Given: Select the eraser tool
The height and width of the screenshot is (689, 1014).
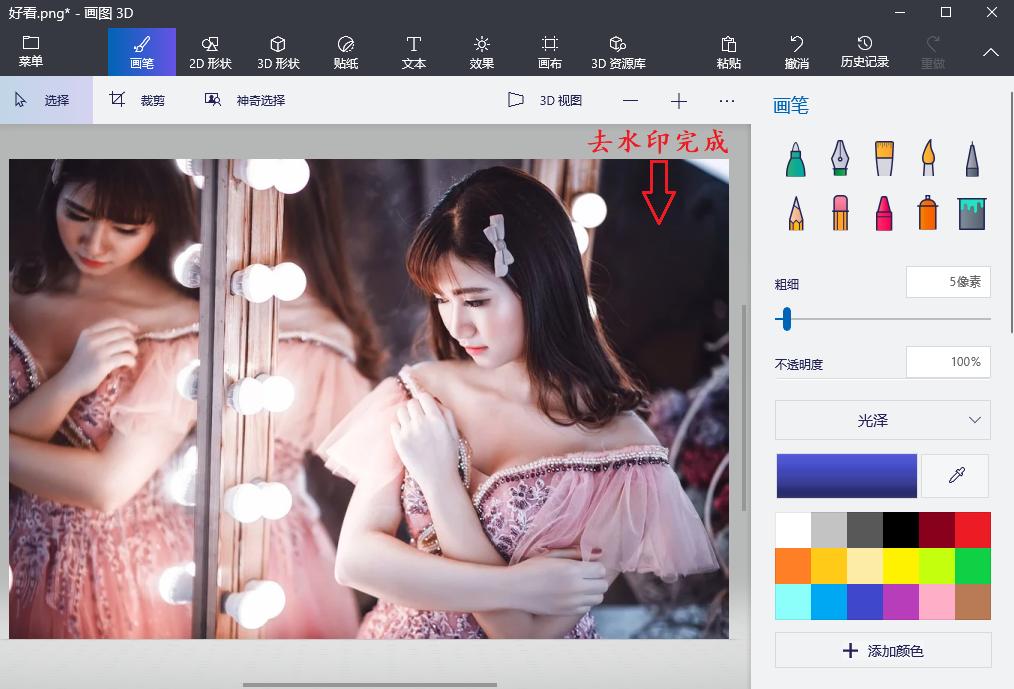Looking at the screenshot, I should 838,212.
